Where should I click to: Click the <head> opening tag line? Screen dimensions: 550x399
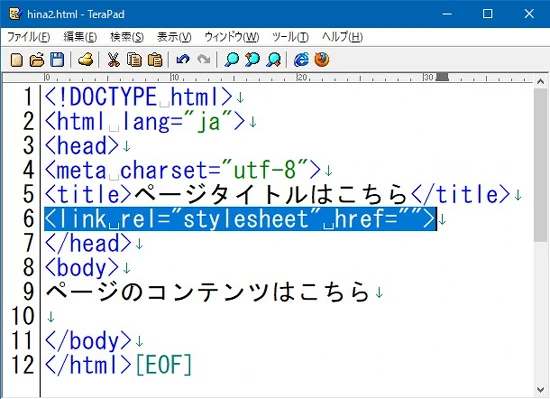(x=82, y=146)
